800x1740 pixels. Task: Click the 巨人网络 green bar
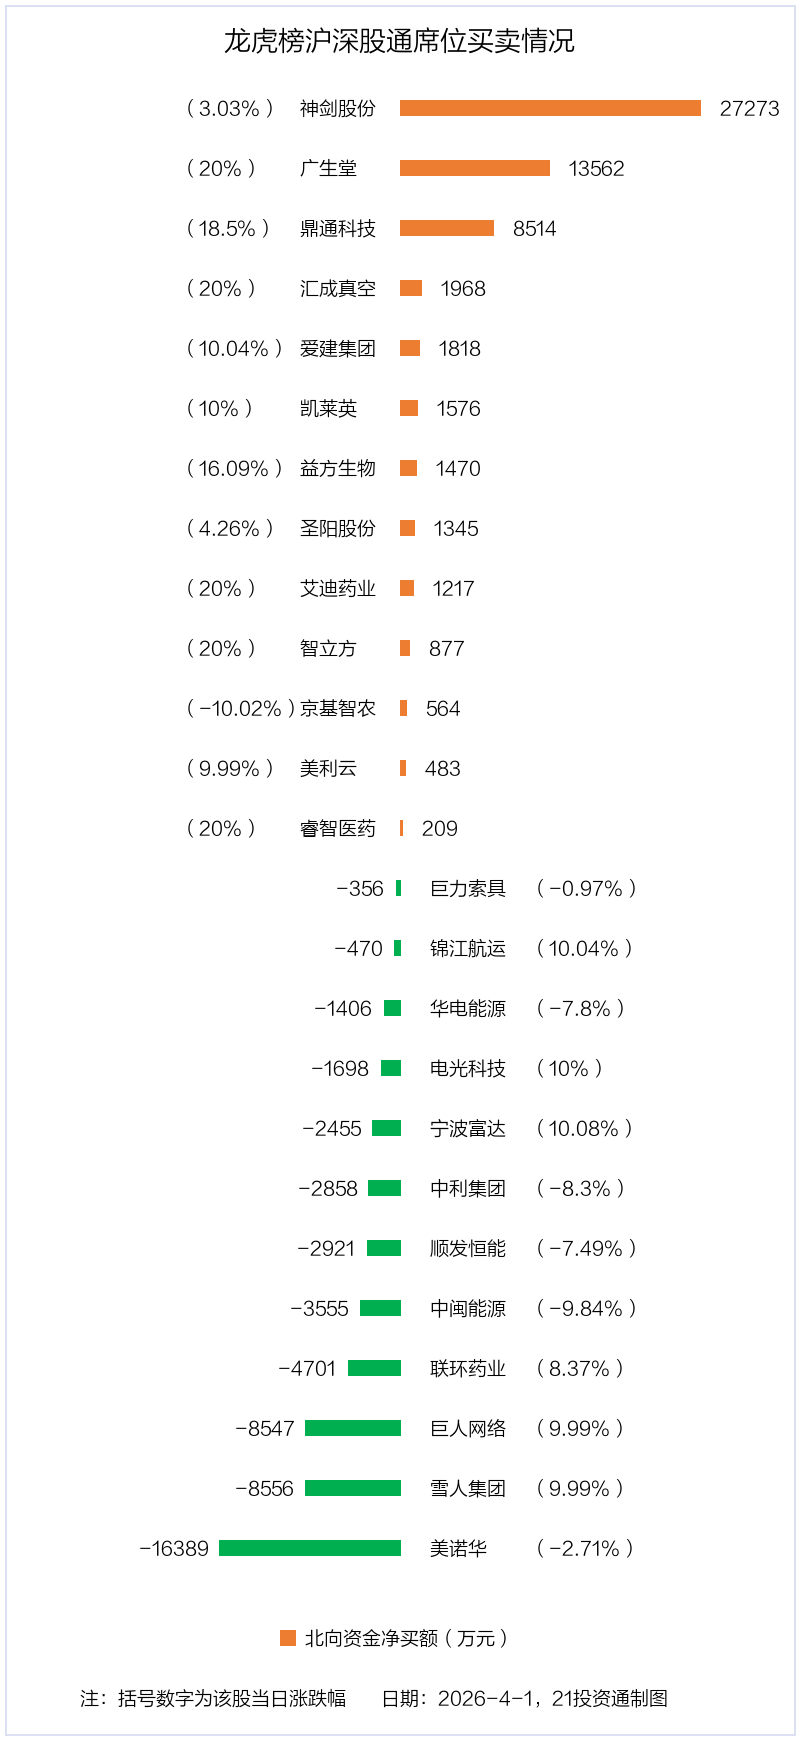coord(353,1428)
